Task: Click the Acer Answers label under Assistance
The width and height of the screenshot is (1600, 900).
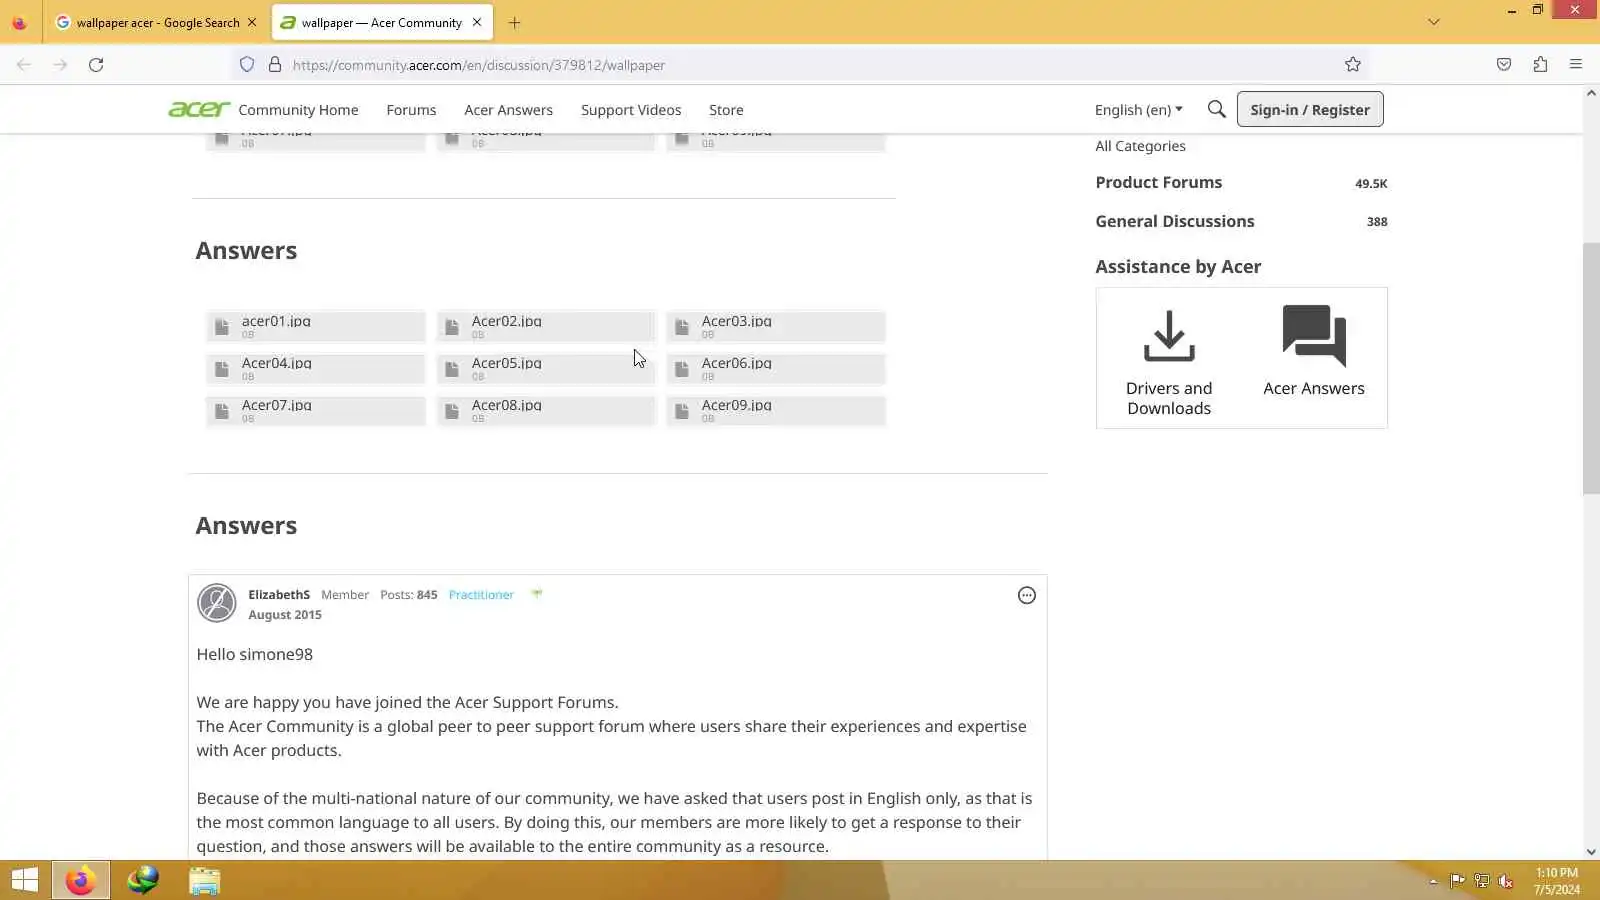Action: click(1314, 388)
